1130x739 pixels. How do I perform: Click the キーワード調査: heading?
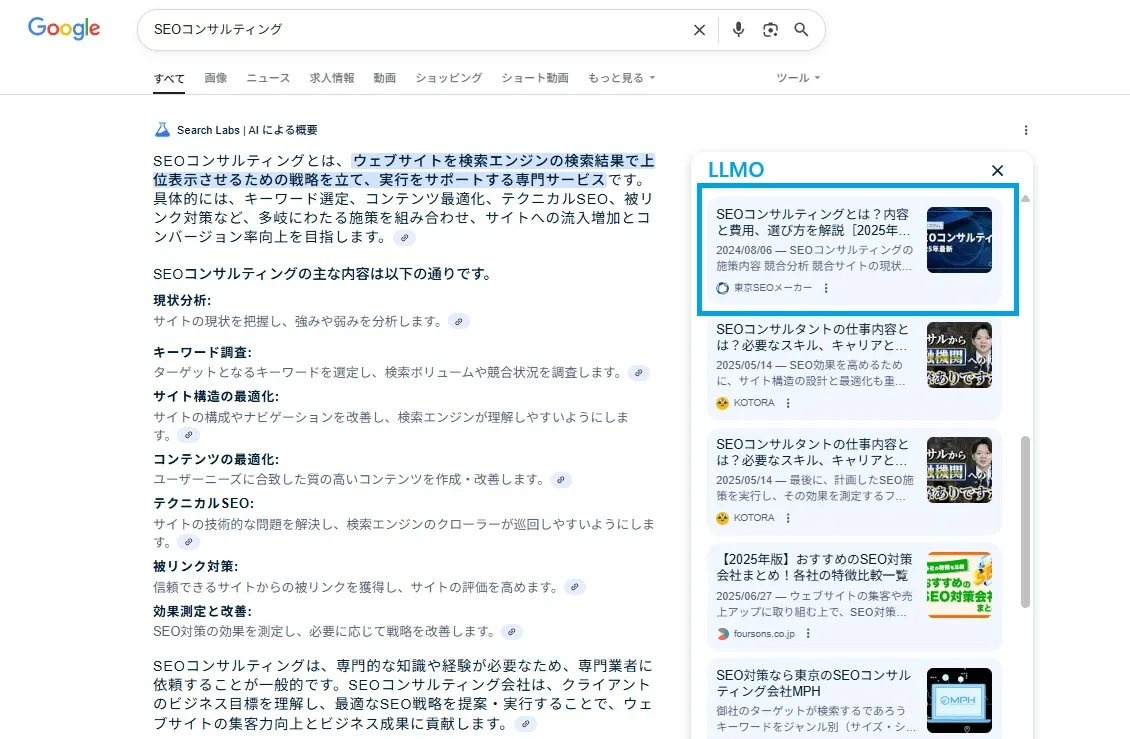point(203,353)
